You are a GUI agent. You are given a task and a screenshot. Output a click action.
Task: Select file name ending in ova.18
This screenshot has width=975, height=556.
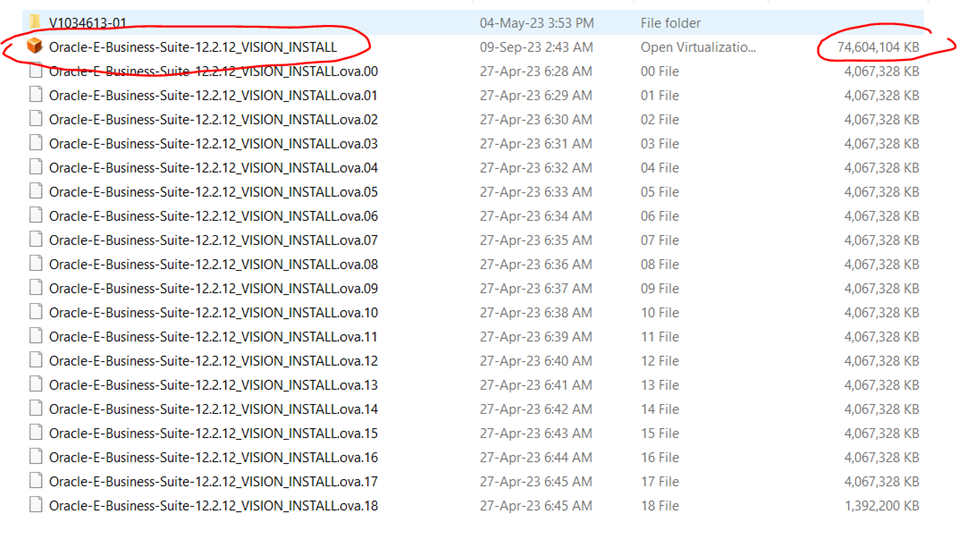213,506
